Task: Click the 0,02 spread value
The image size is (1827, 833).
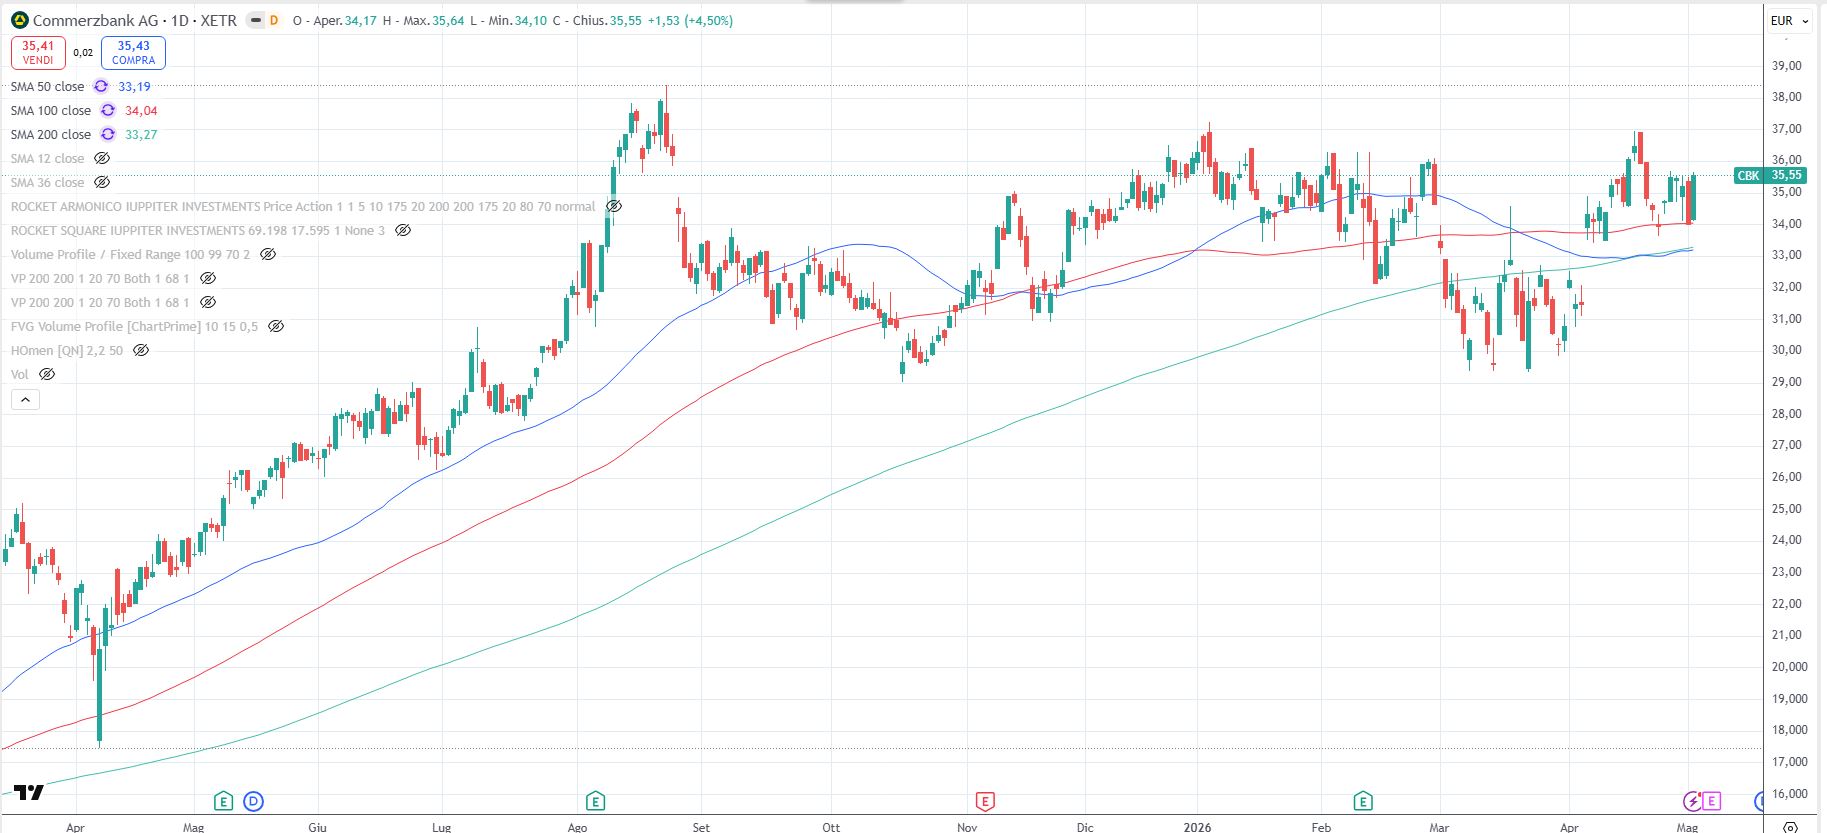Action: [x=83, y=53]
